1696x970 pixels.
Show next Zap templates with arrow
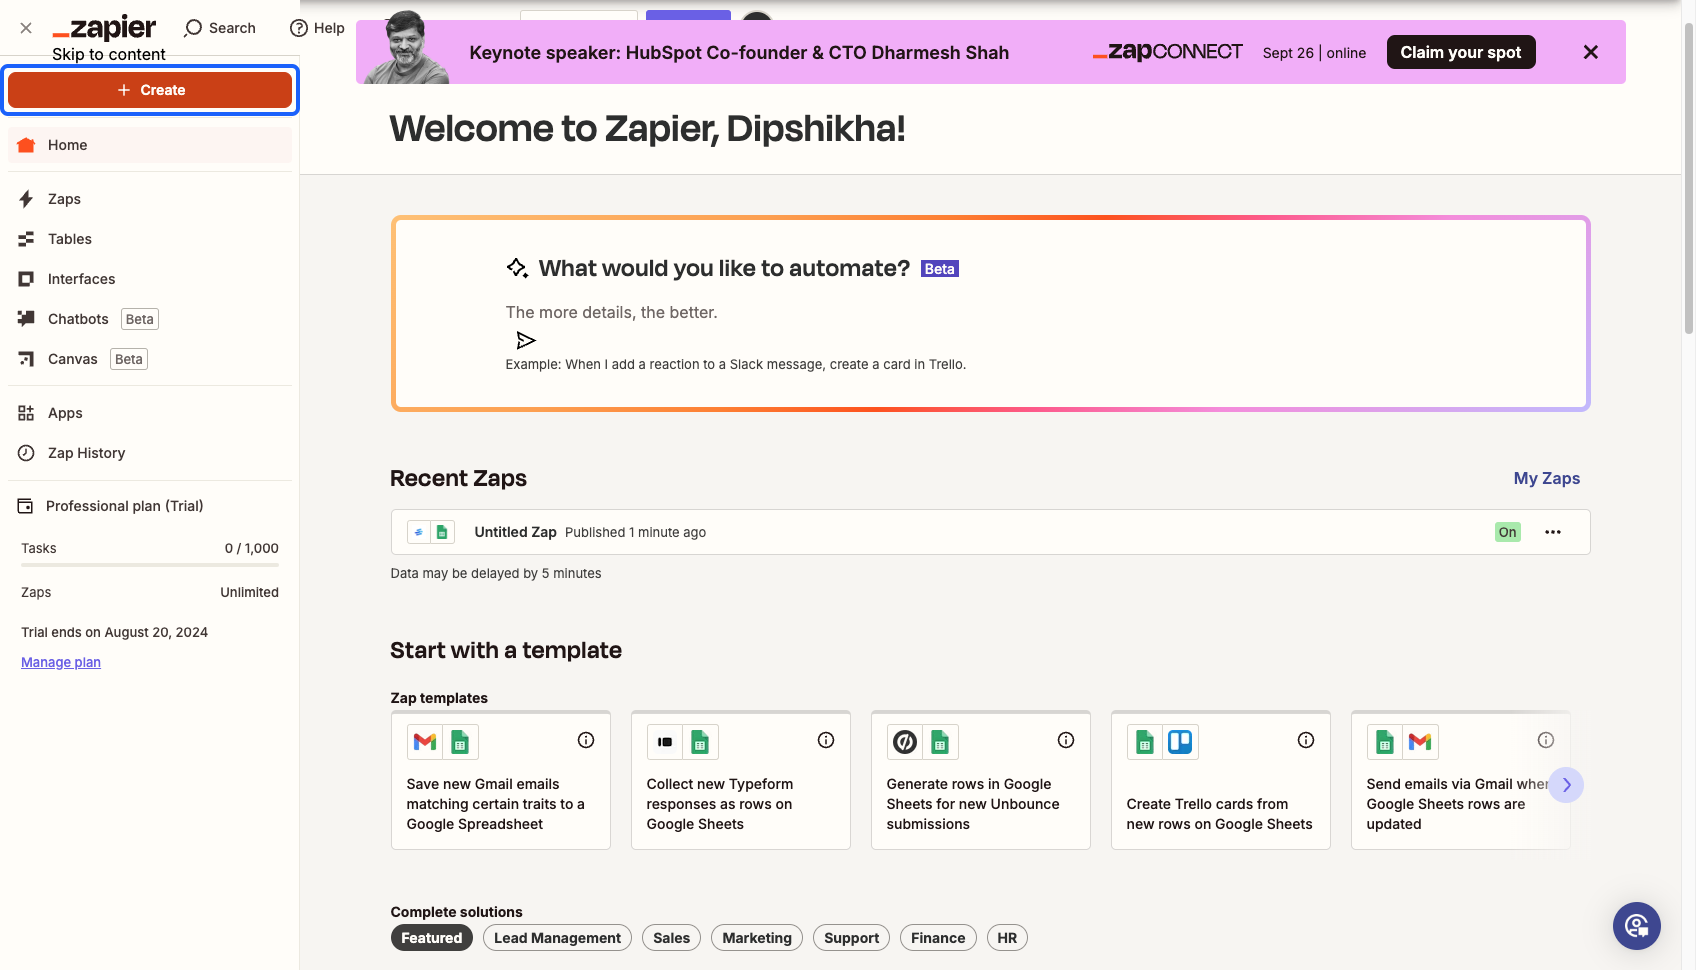click(1567, 785)
